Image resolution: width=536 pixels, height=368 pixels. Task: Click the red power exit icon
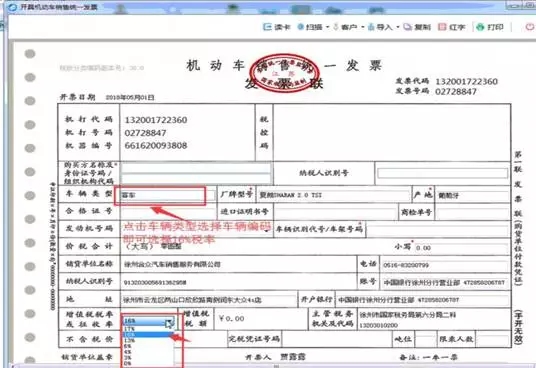530,27
